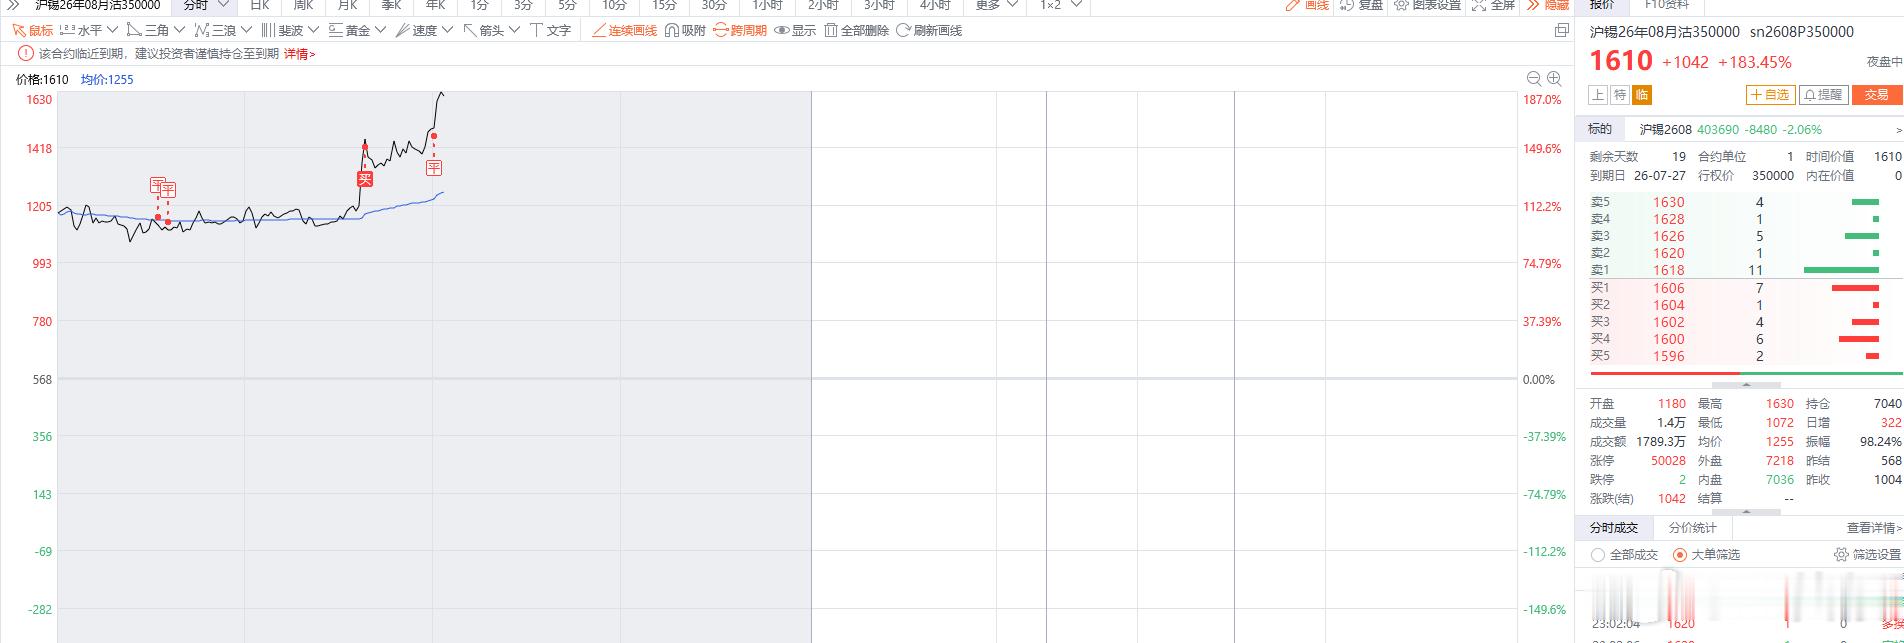Select the 分时成交 tab
Viewport: 1904px width, 643px height.
coord(1614,528)
